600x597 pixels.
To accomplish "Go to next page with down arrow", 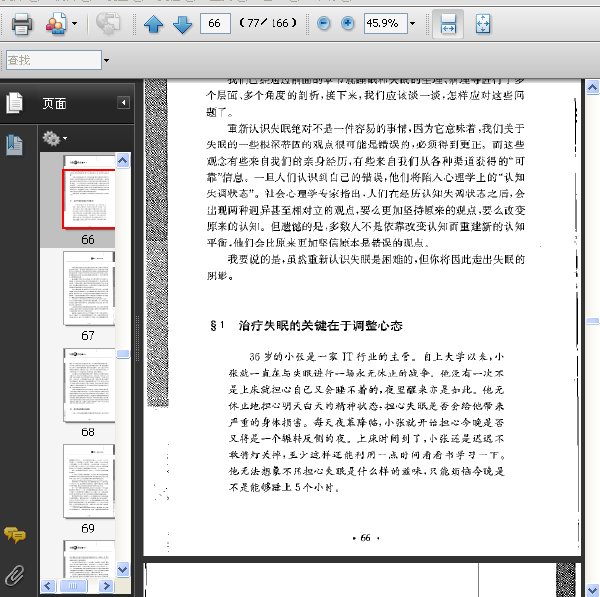I will click(183, 24).
